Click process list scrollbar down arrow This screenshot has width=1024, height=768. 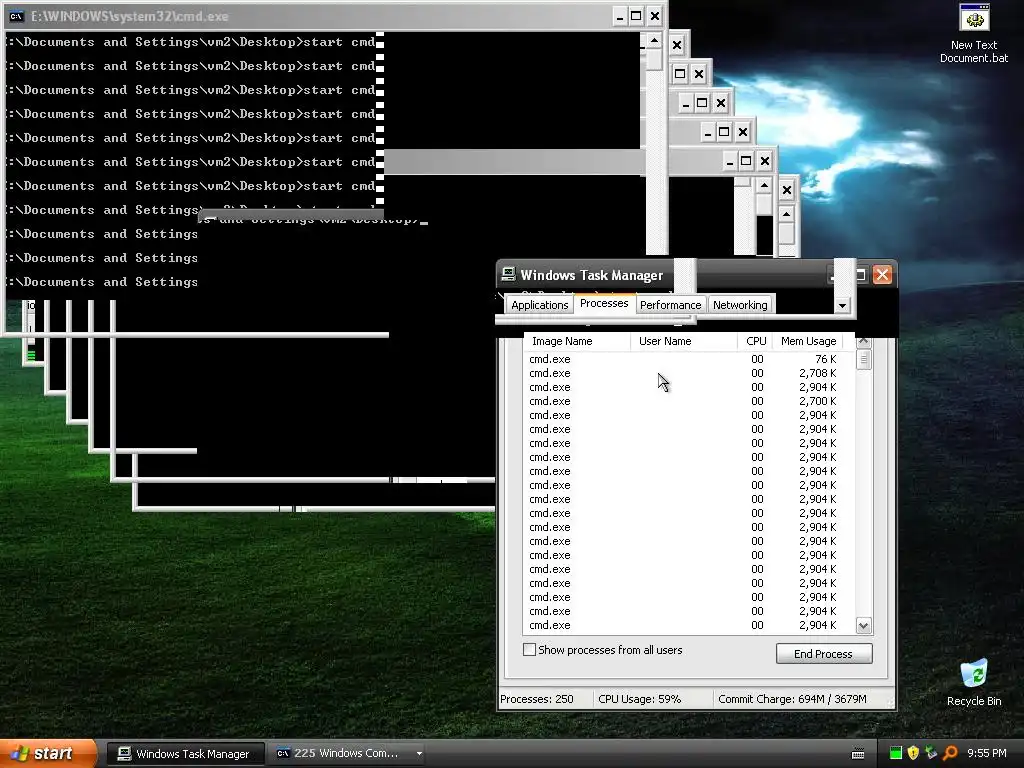click(863, 626)
